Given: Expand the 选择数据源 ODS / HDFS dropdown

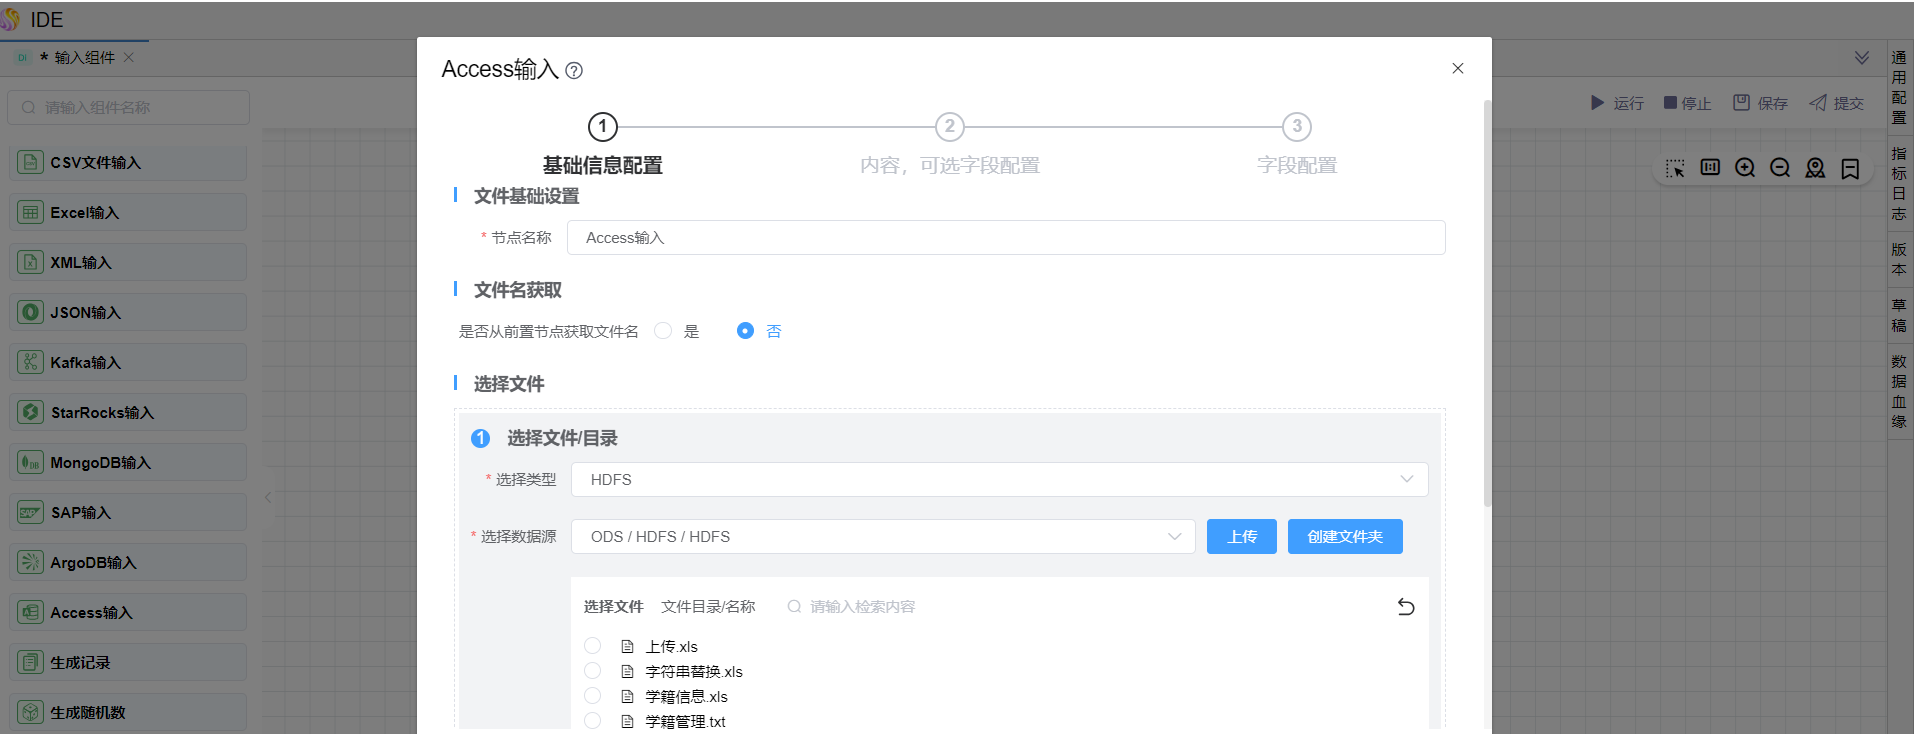Looking at the screenshot, I should (x=882, y=537).
